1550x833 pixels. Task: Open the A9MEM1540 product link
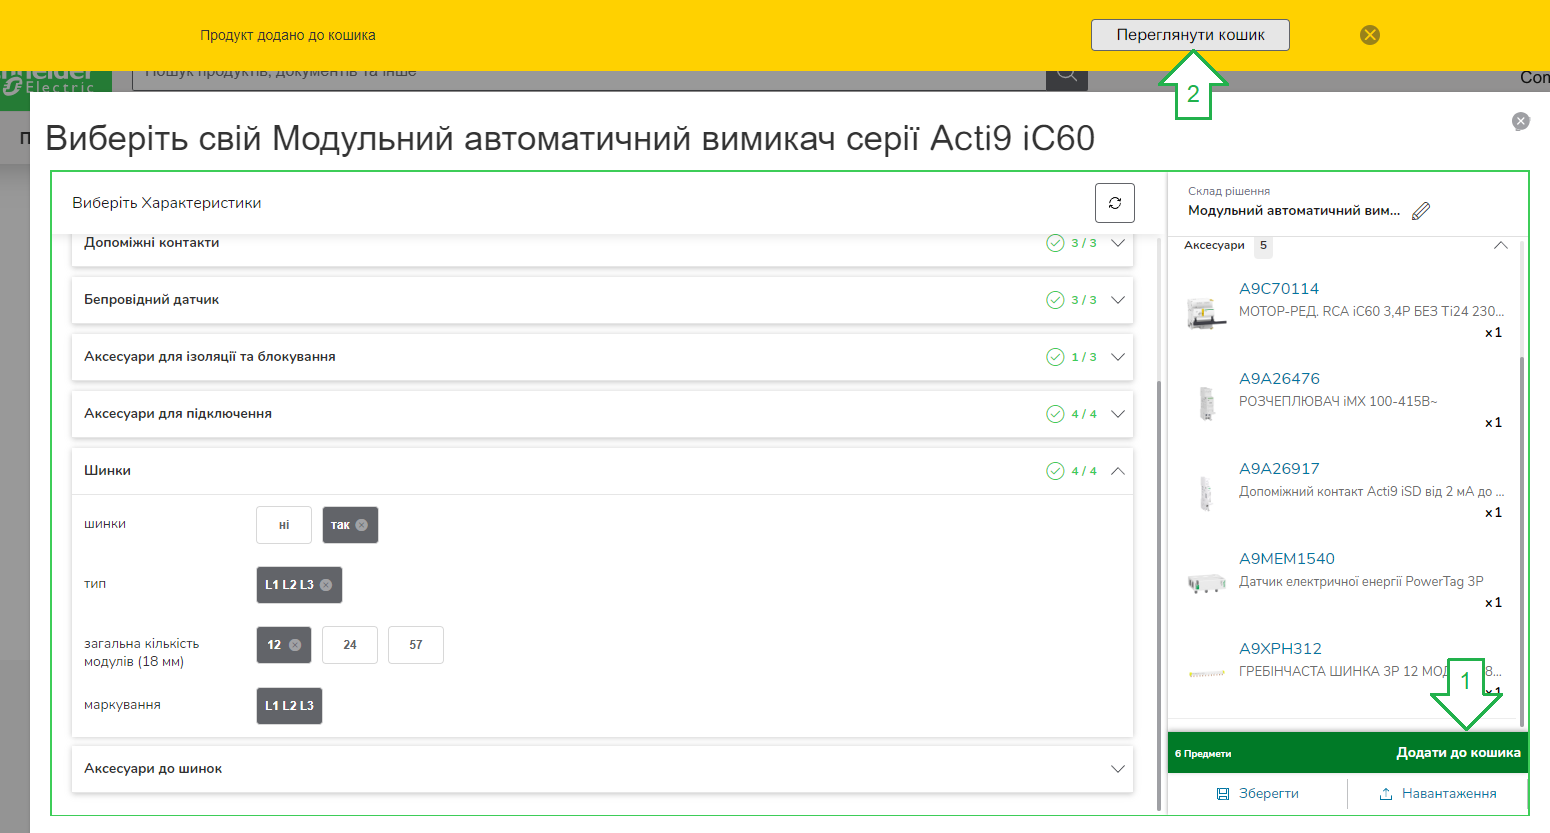coord(1287,559)
